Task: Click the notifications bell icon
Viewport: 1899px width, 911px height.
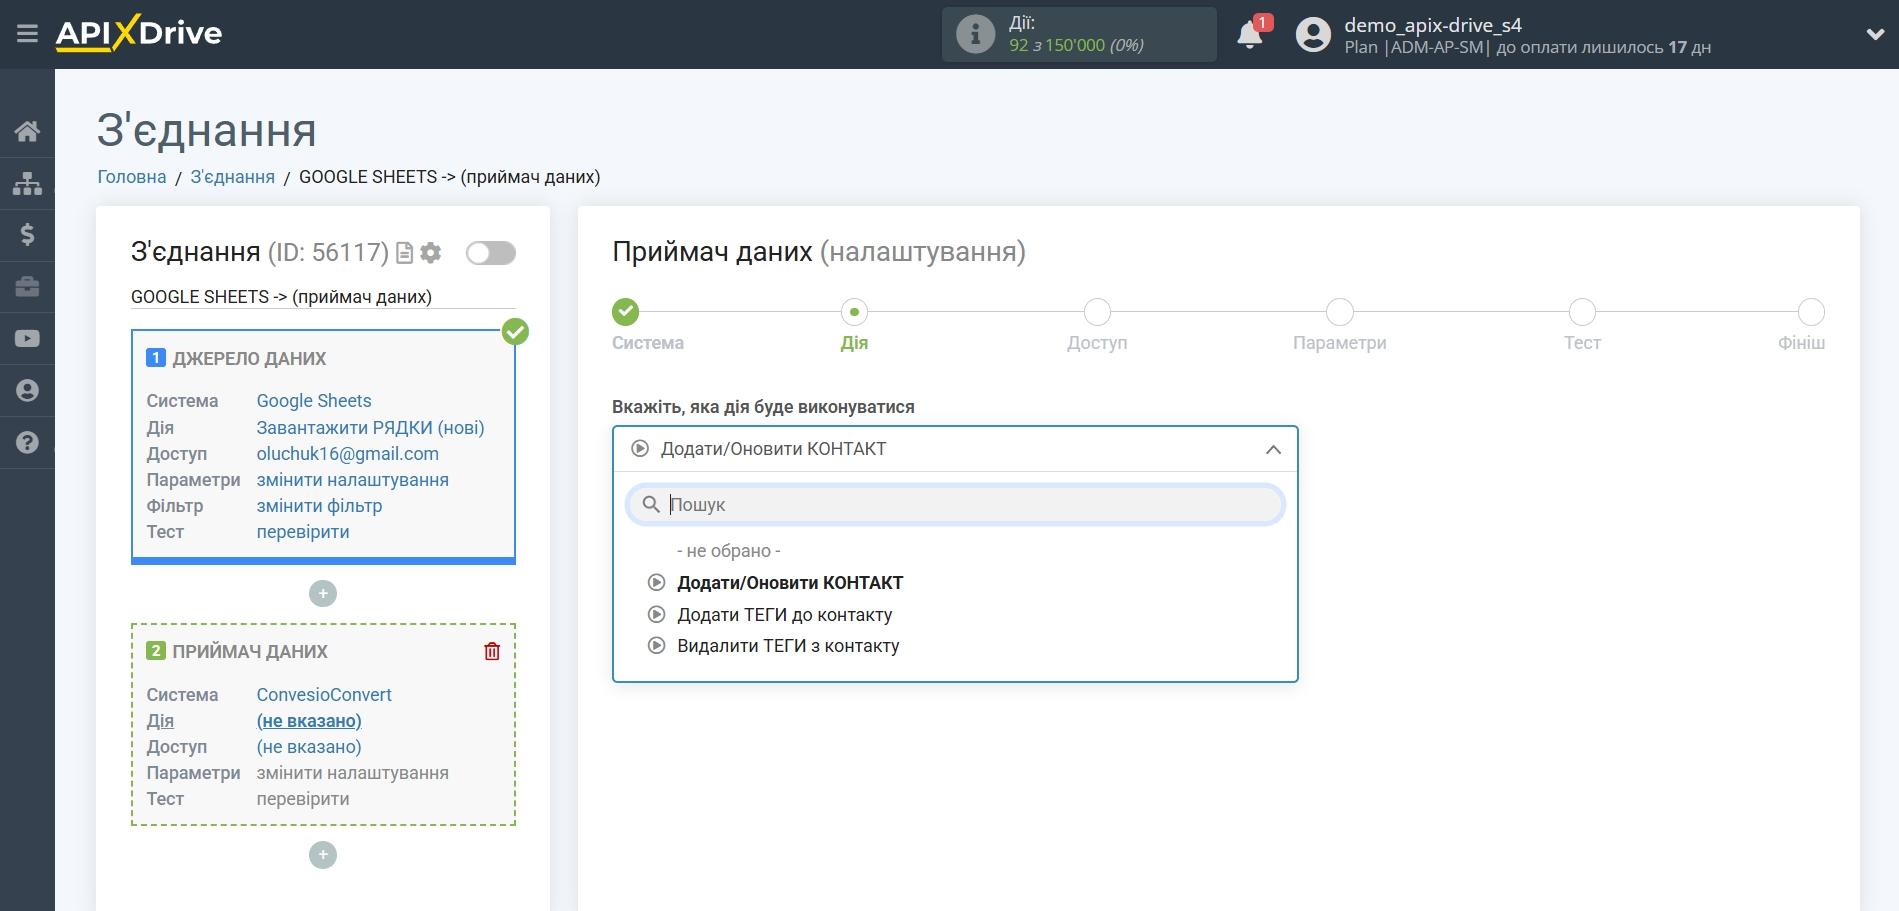Action: coord(1249,36)
